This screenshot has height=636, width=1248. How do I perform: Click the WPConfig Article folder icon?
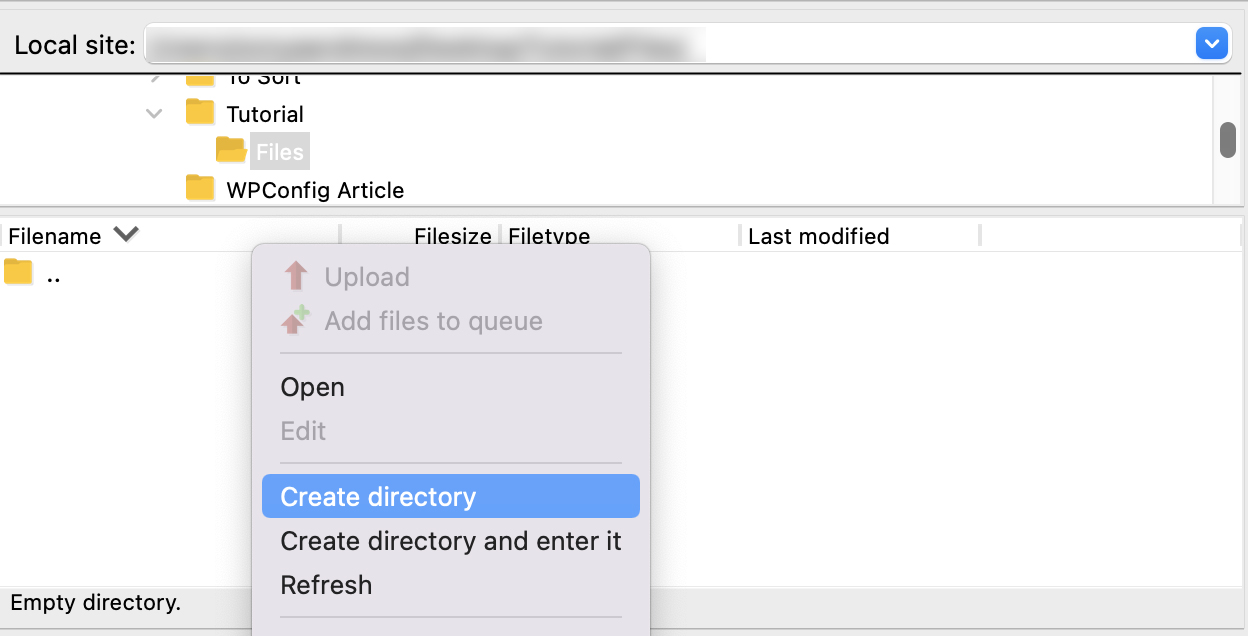(198, 189)
